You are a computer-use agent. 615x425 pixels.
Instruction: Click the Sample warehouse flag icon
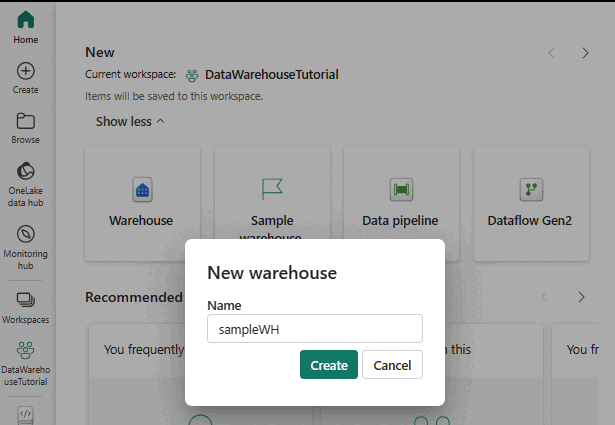[x=272, y=189]
